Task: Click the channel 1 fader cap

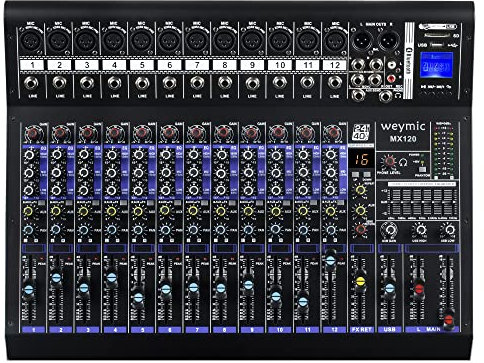Action: click(29, 290)
